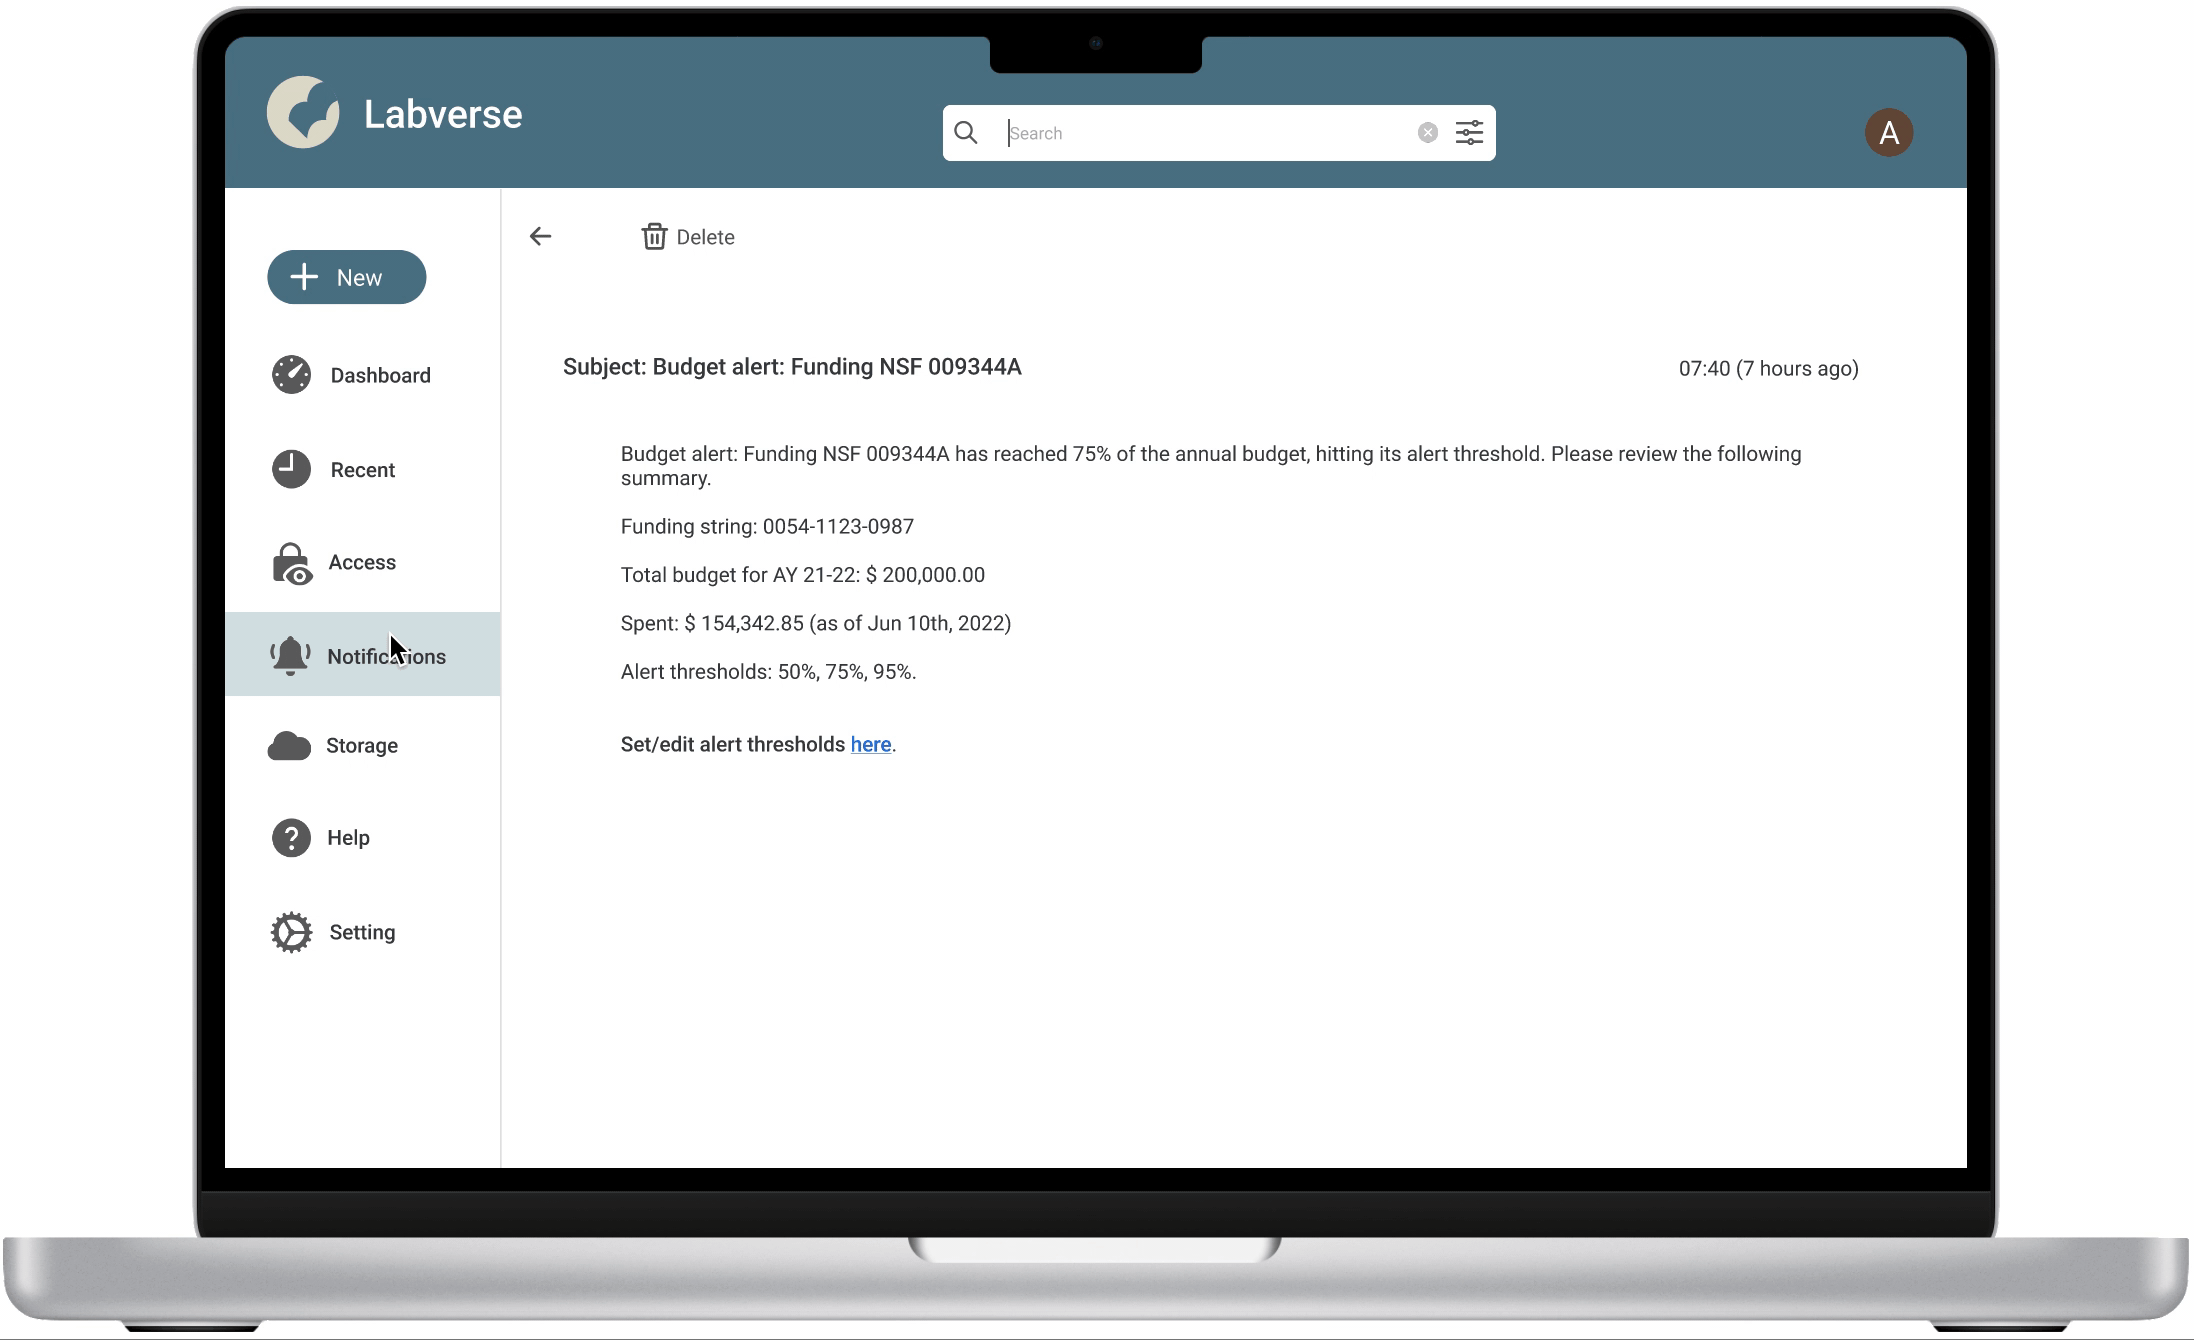Image resolution: width=2194 pixels, height=1340 pixels.
Task: Open the Setting gear icon
Action: [290, 931]
